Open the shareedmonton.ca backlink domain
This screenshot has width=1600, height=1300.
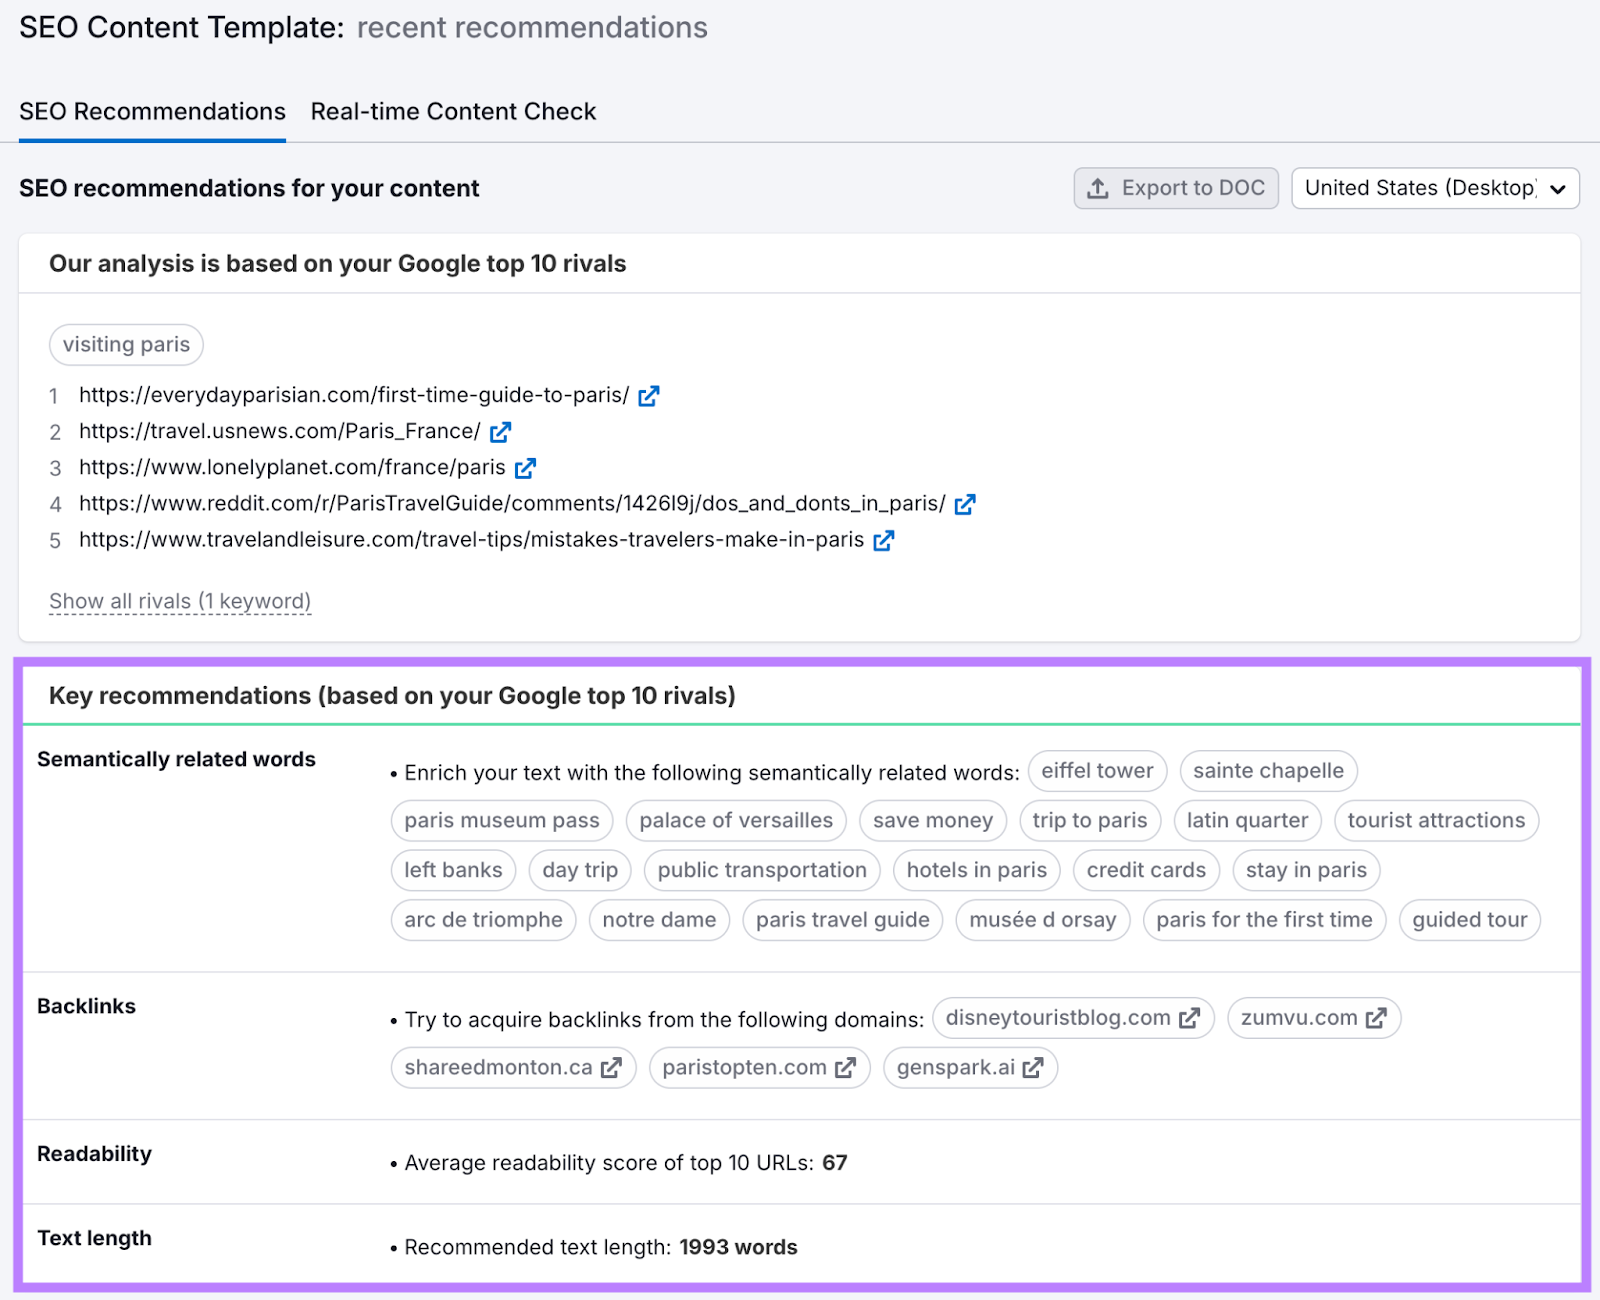498,1068
